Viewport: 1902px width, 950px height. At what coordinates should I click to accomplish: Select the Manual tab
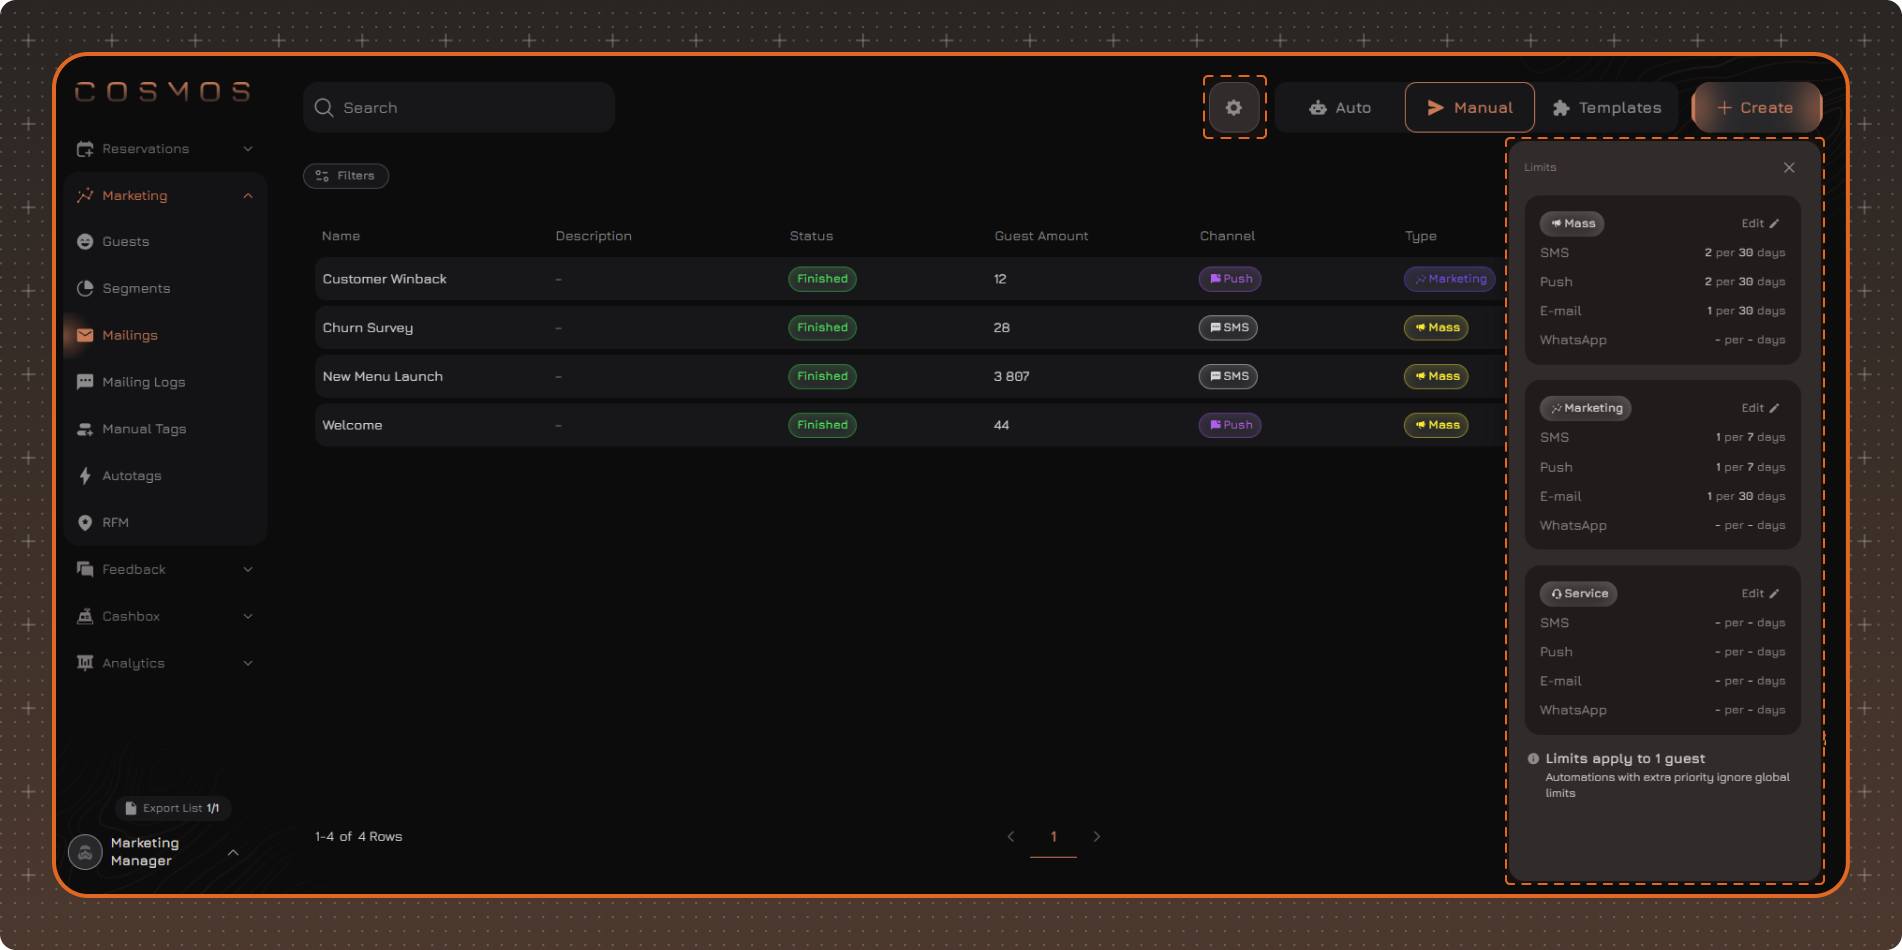pos(1469,107)
